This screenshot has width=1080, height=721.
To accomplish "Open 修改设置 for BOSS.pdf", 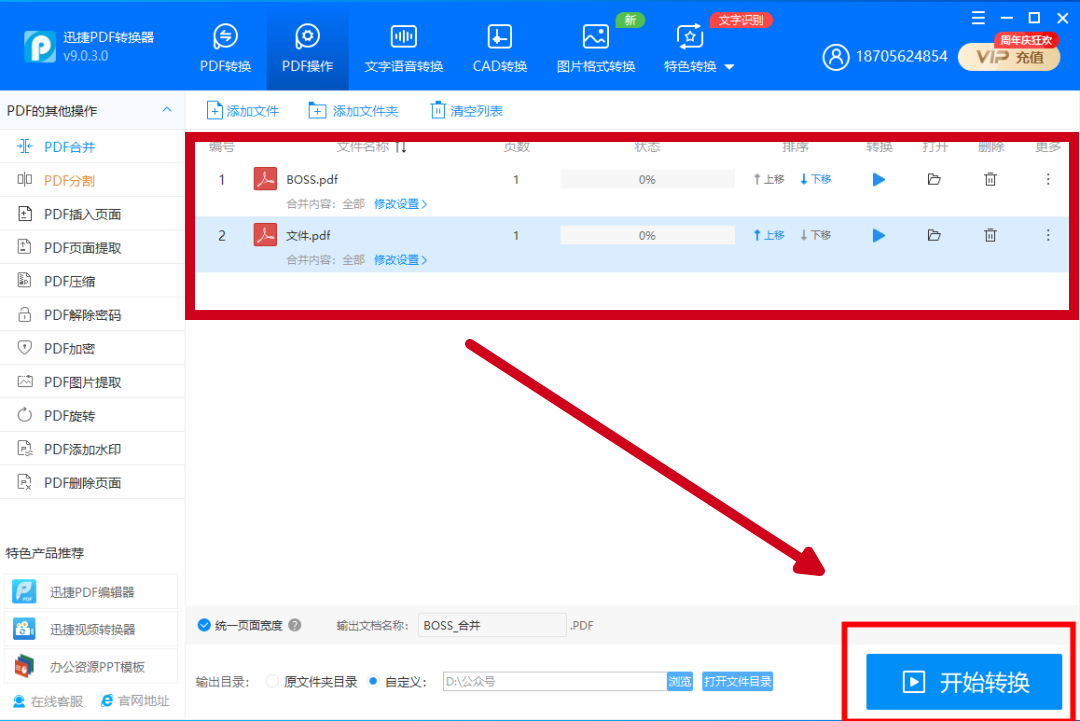I will click(x=400, y=204).
